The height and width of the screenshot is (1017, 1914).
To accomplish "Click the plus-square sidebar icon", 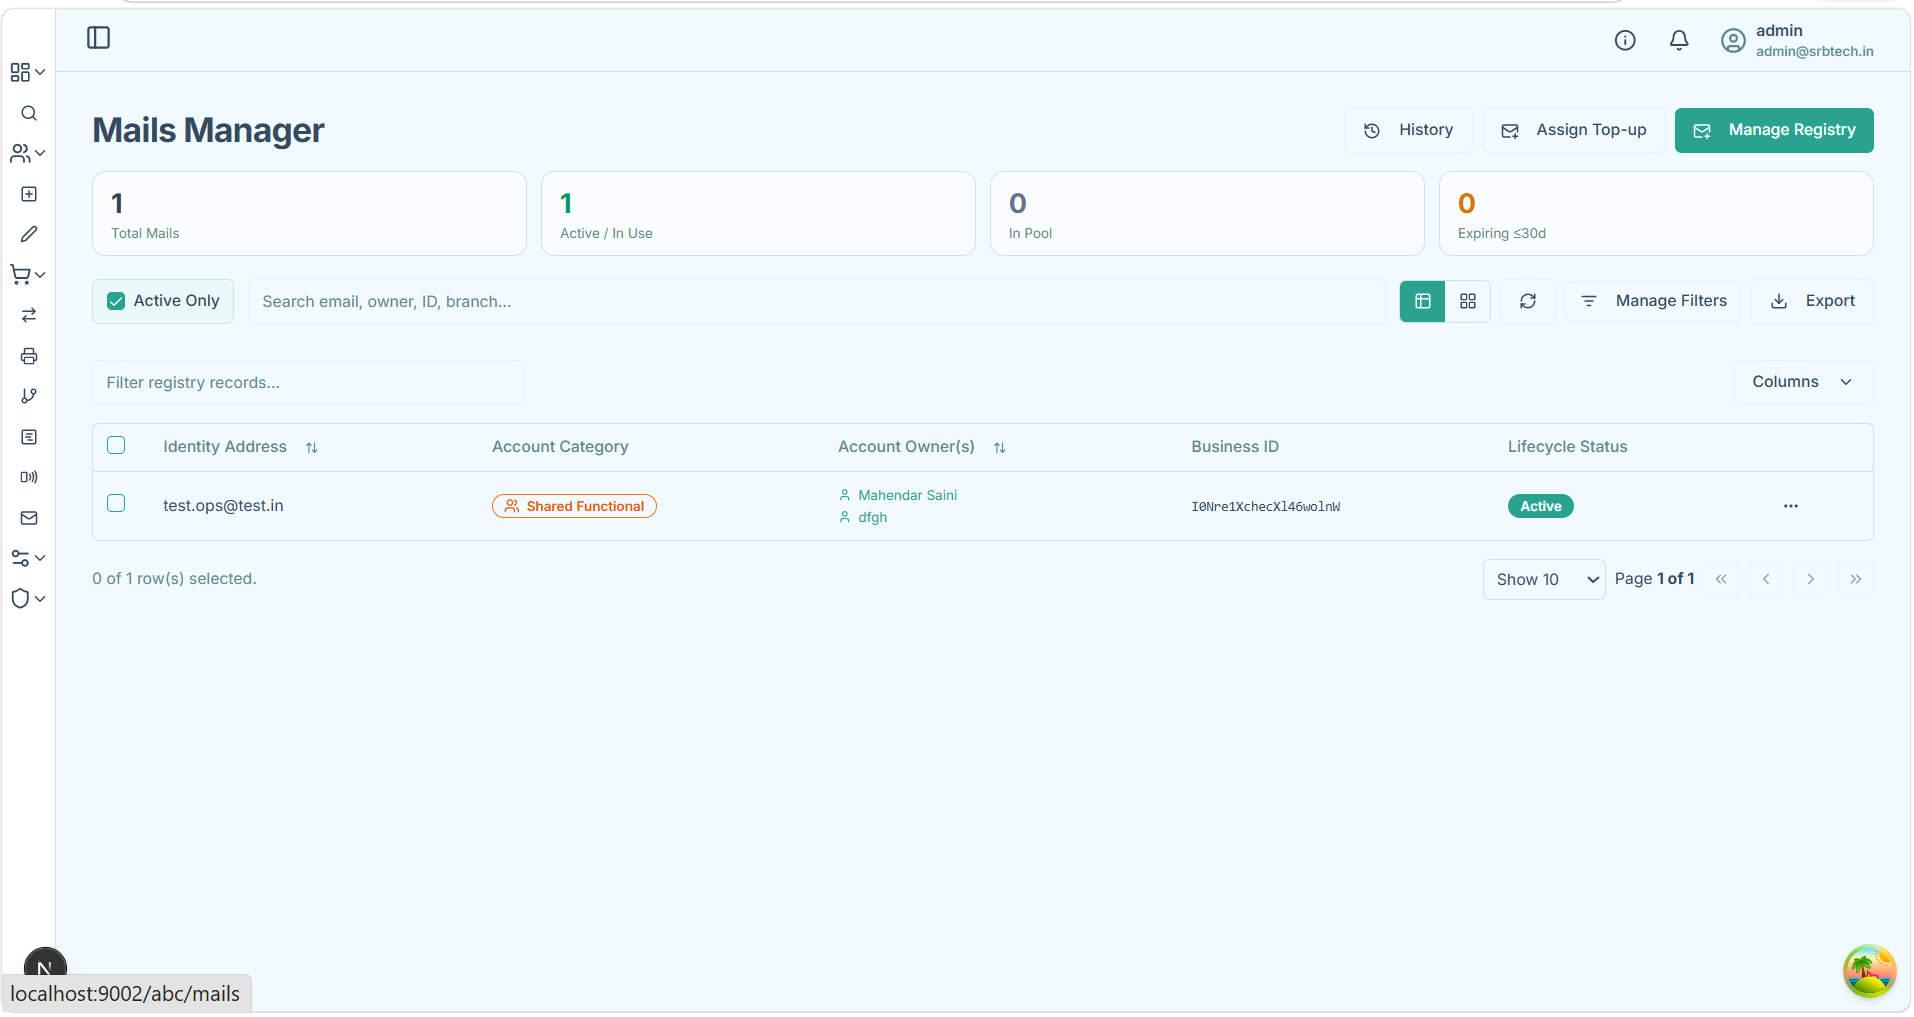I will click(29, 194).
